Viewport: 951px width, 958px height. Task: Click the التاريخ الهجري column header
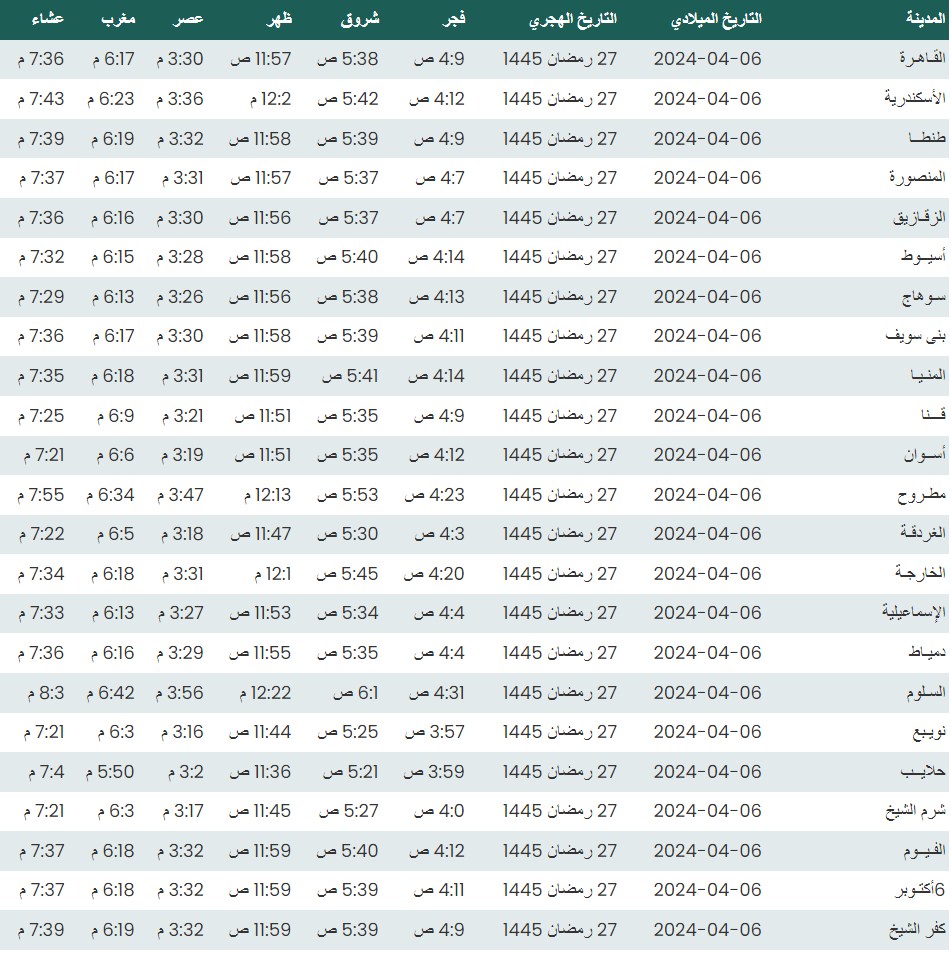click(570, 19)
